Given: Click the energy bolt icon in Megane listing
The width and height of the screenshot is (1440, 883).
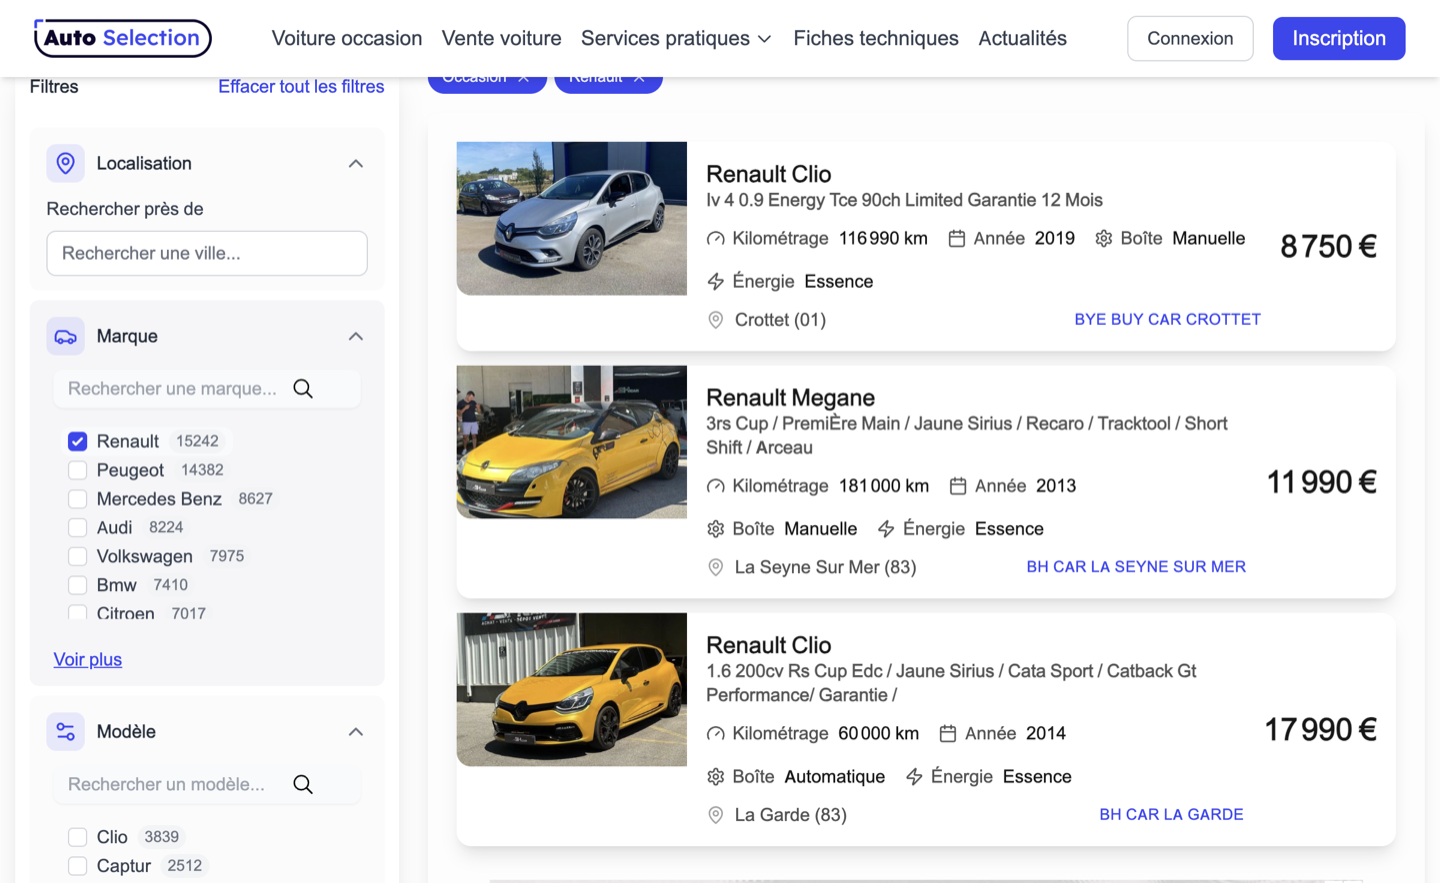Looking at the screenshot, I should point(886,529).
